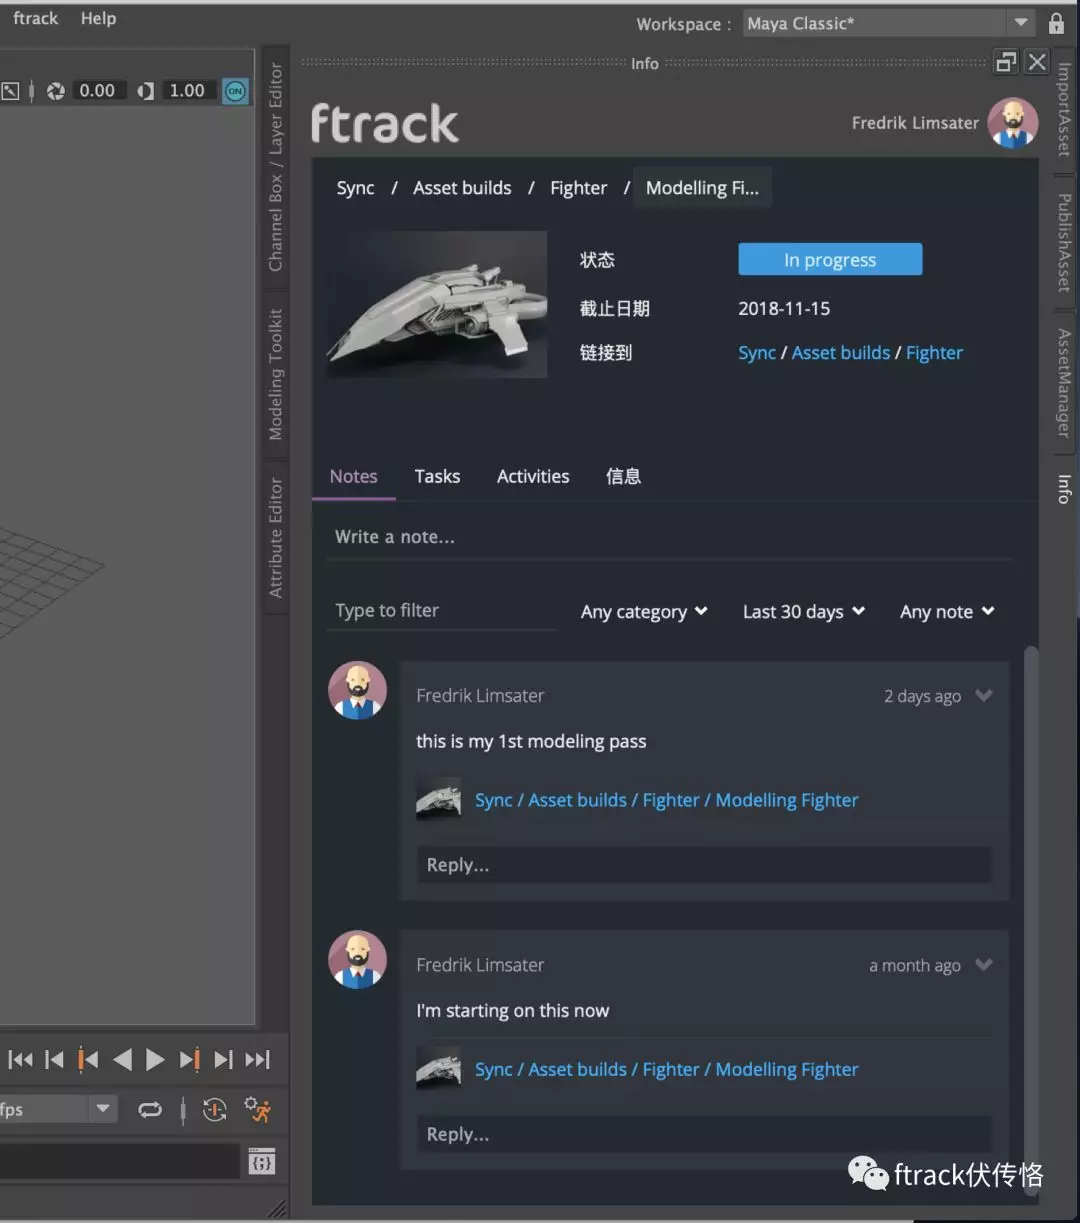
Task: Follow the linked Asset builds link
Action: click(x=841, y=353)
